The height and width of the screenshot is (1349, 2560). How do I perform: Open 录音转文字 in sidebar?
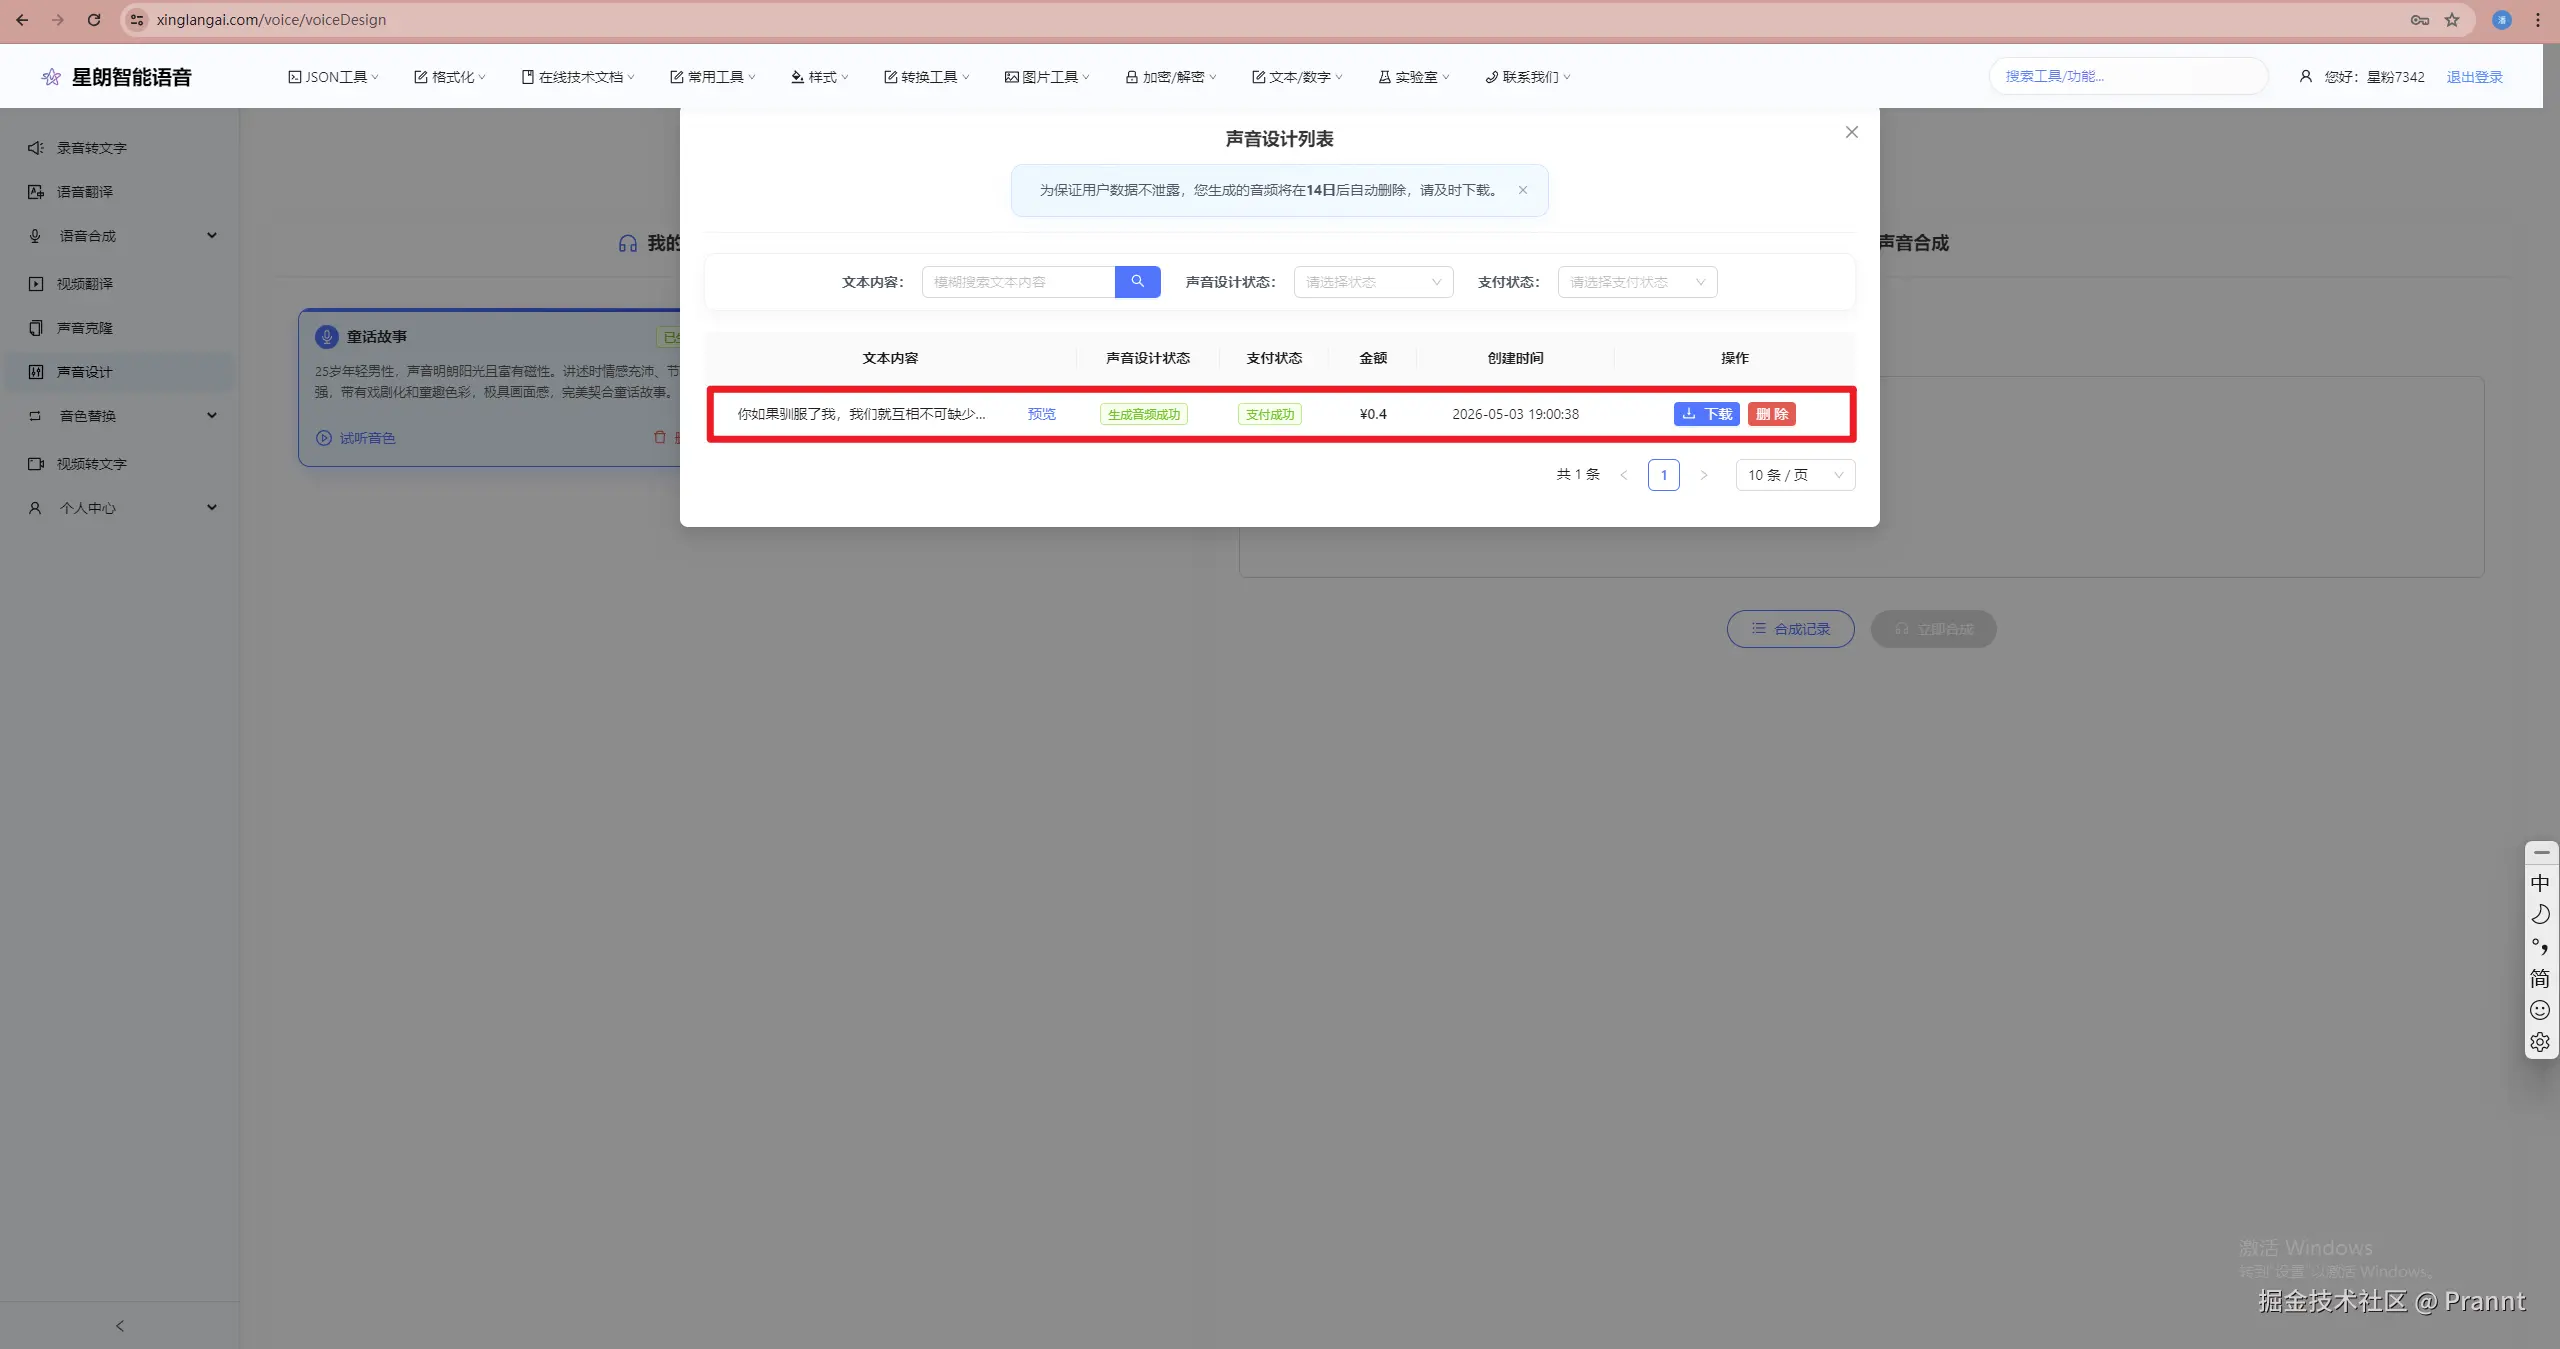pos(120,148)
